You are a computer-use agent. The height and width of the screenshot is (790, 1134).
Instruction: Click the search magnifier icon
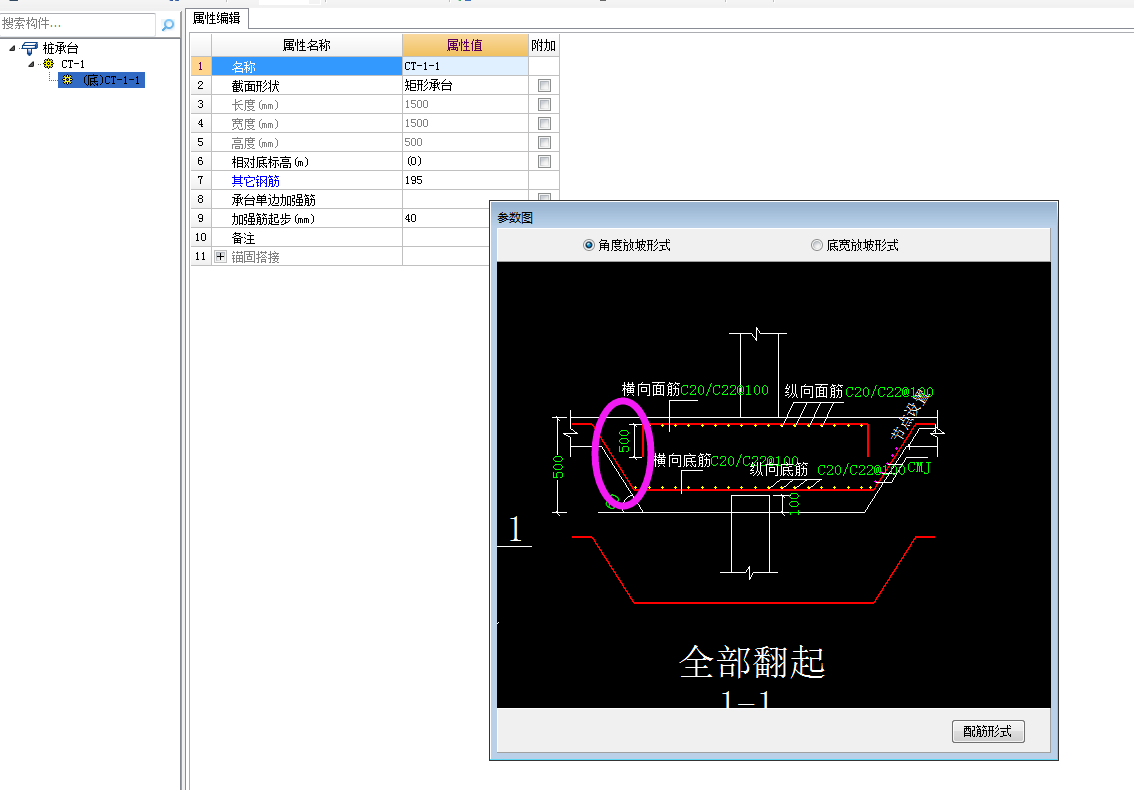[x=168, y=25]
